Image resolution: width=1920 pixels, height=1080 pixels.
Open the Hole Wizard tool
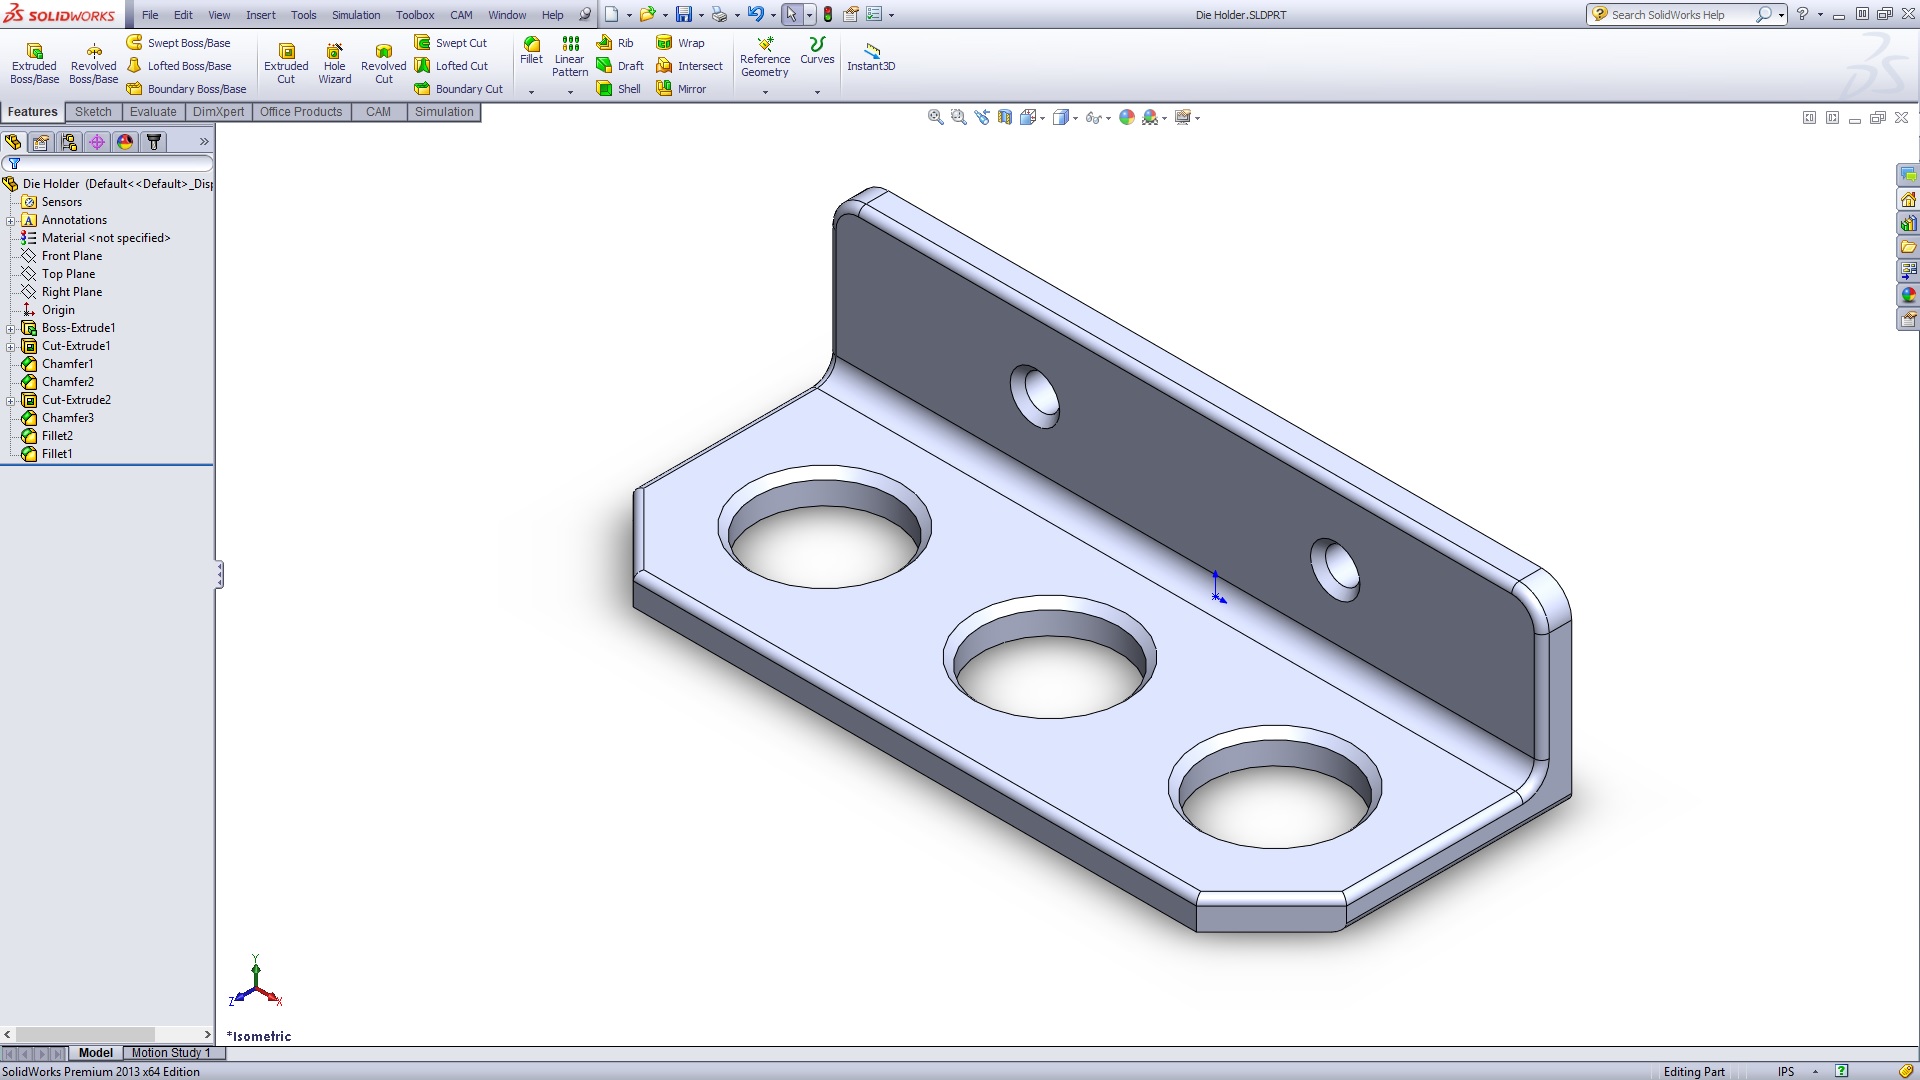tap(335, 64)
